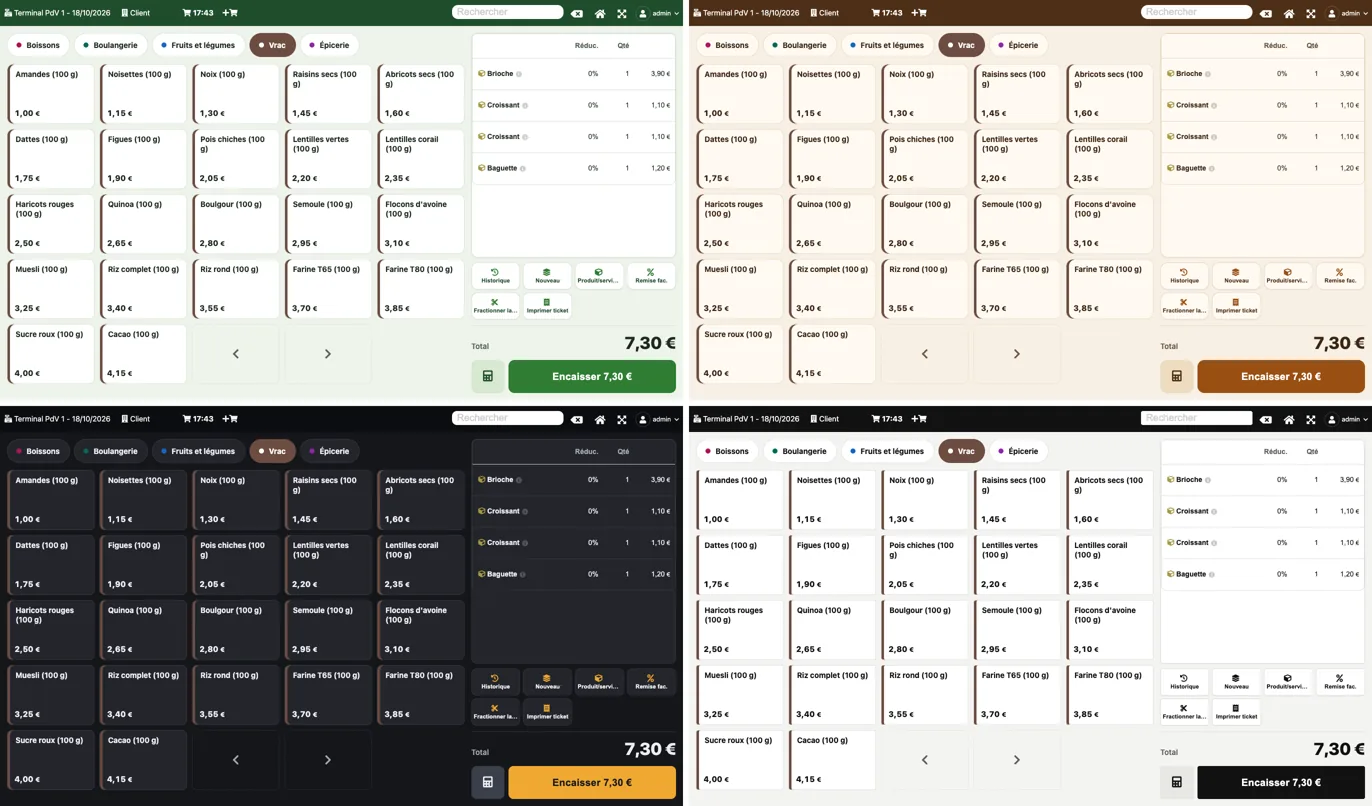Select Fruits et légumes in the dark-themed terminal
This screenshot has height=806, width=1372.
[x=198, y=451]
